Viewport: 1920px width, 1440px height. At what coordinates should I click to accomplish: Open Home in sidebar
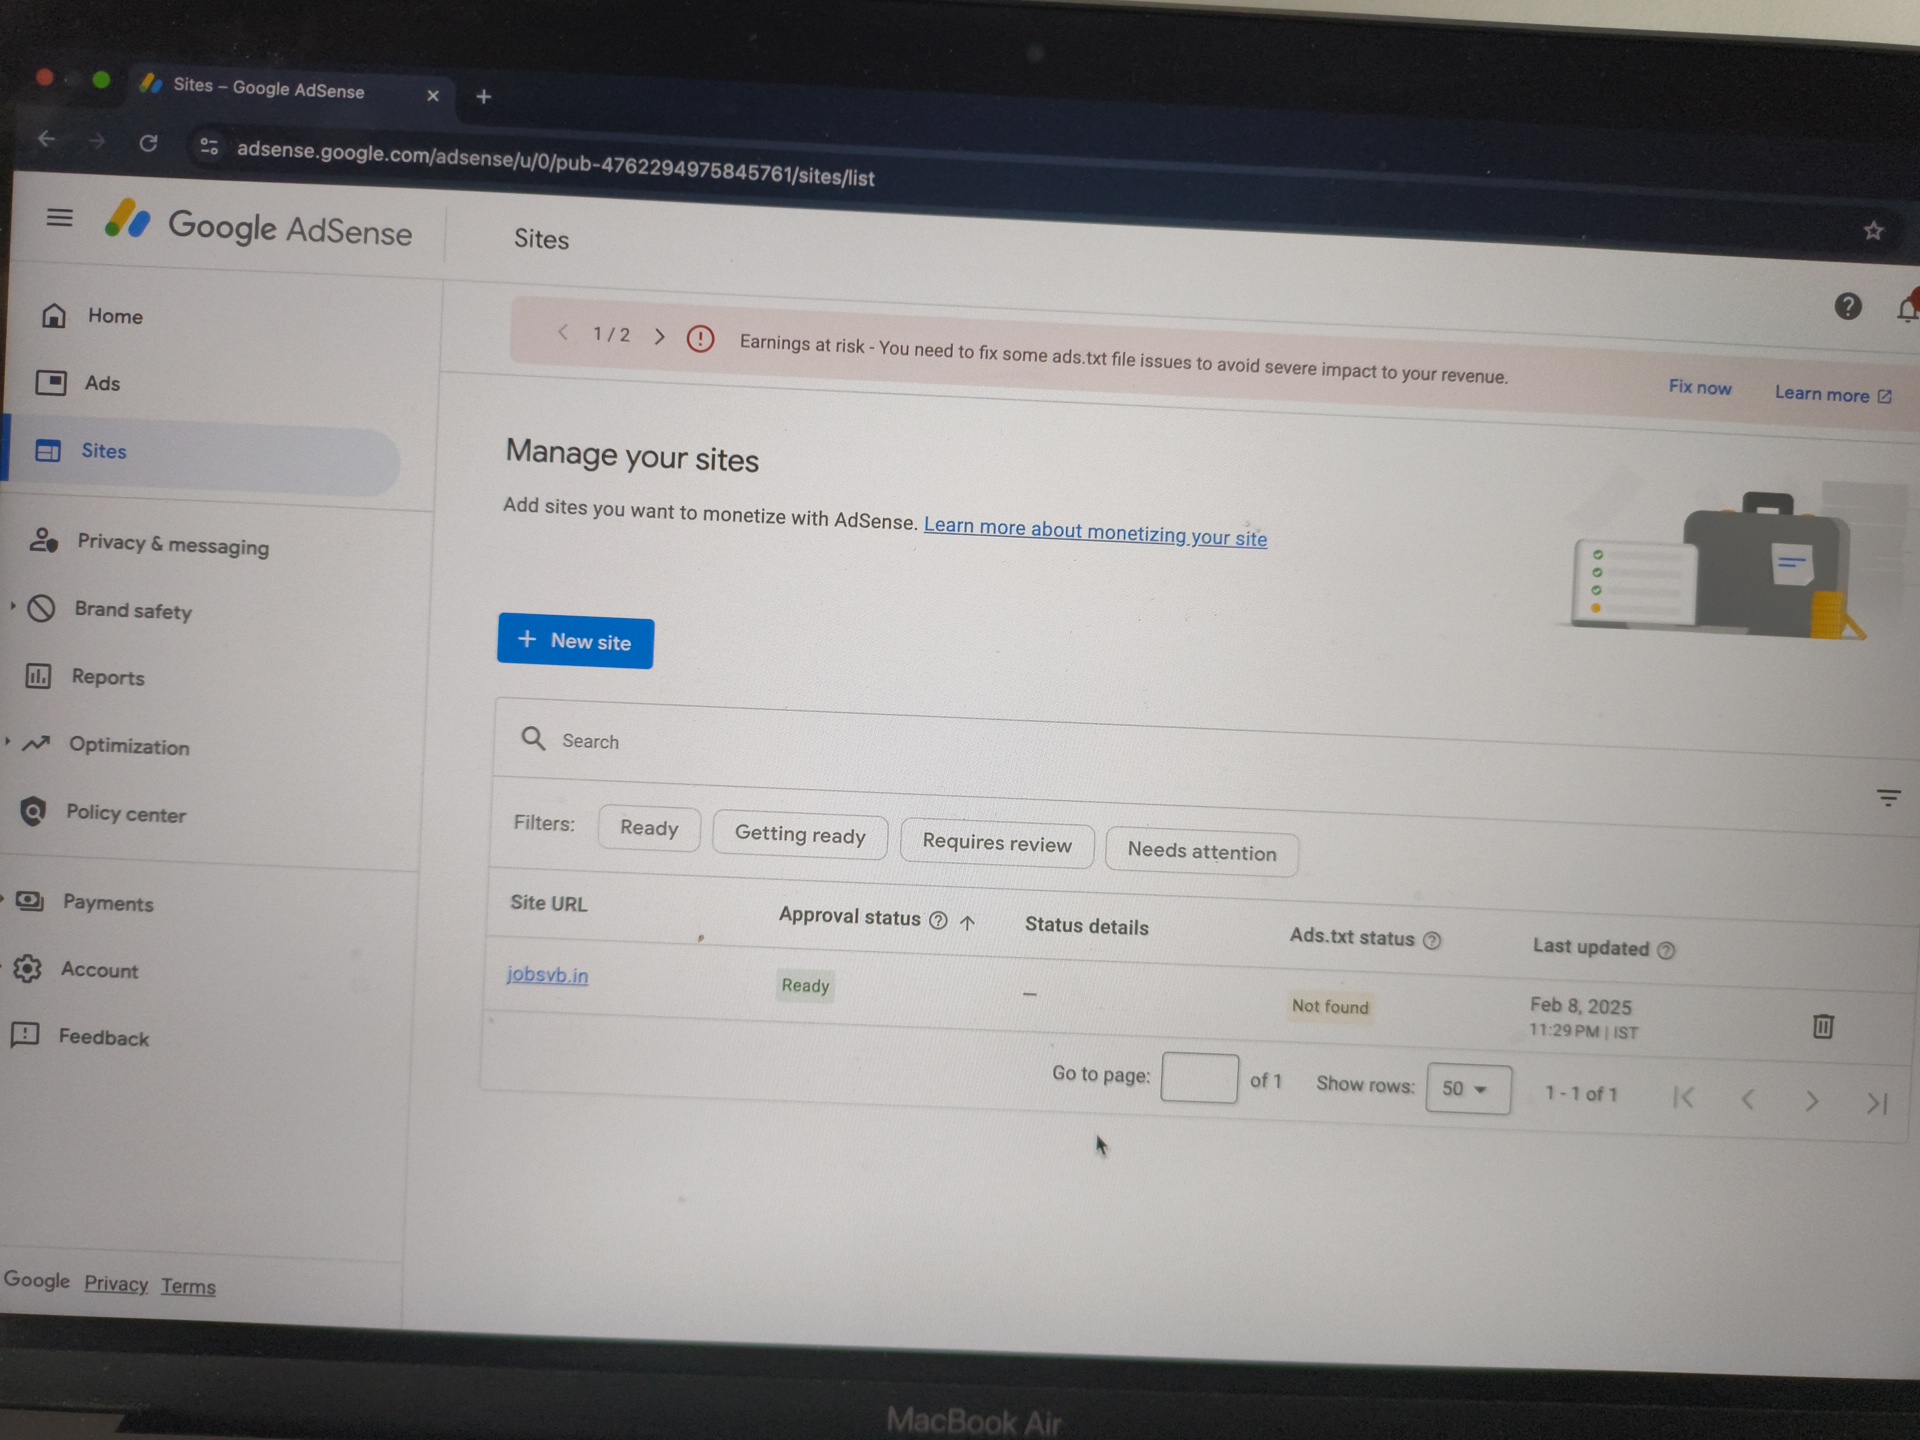pyautogui.click(x=92, y=316)
